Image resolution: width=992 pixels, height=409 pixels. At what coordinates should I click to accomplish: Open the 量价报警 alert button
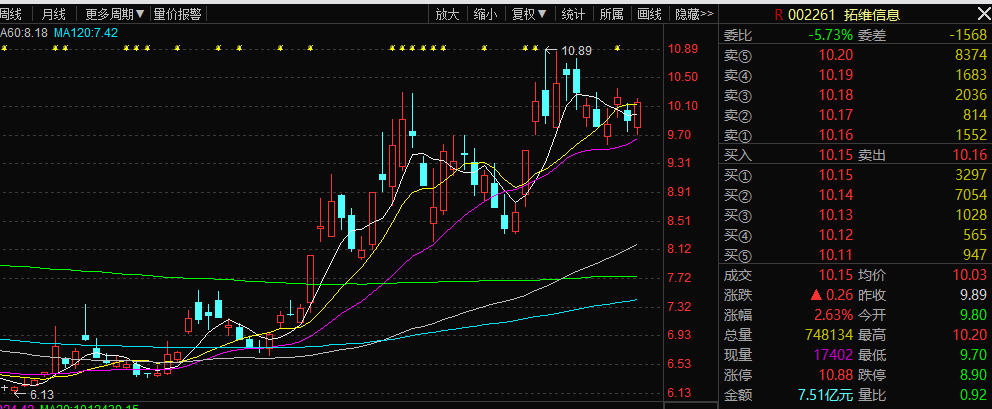click(177, 14)
